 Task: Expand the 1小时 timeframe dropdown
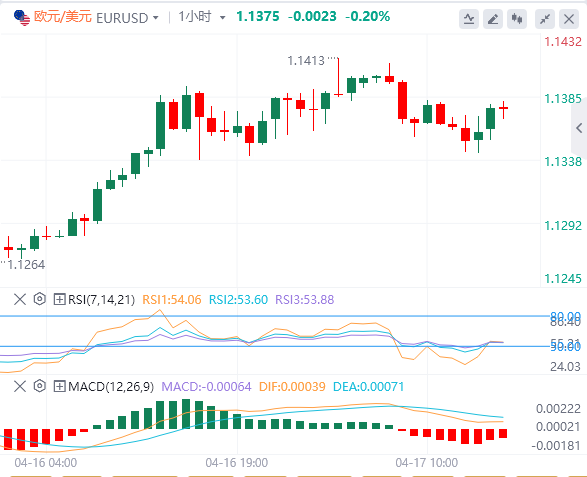pos(223,18)
